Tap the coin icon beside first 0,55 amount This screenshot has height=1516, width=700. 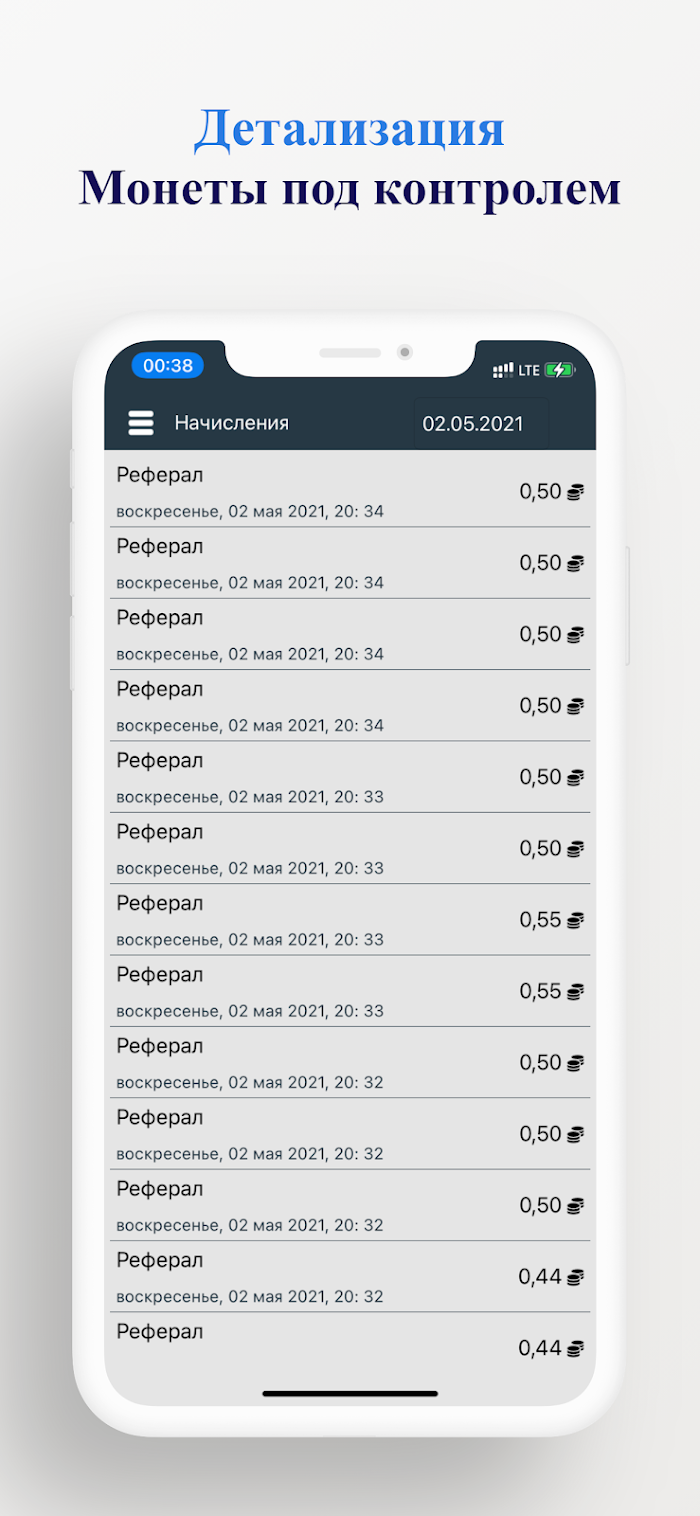(x=575, y=920)
